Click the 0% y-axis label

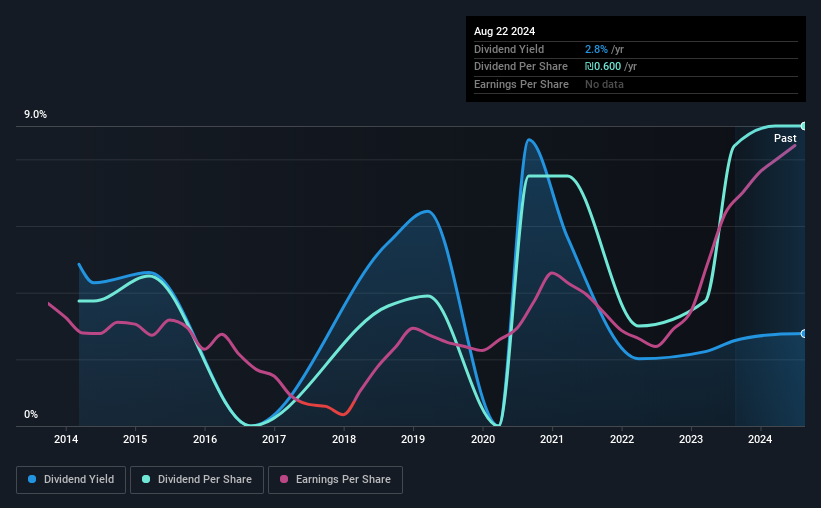[x=31, y=414]
